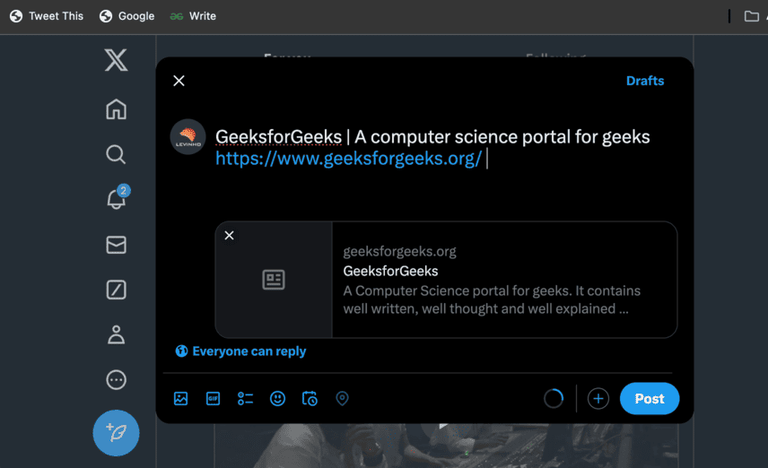Open Drafts in compose dialog

(x=645, y=81)
